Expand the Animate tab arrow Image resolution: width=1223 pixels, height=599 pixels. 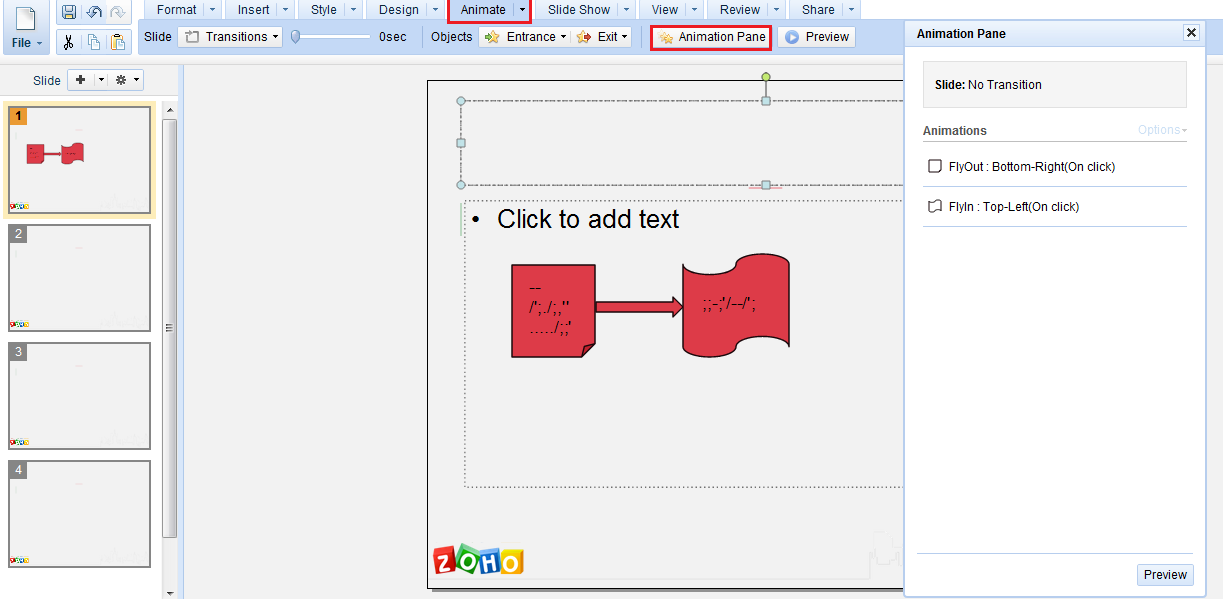[x=523, y=10]
